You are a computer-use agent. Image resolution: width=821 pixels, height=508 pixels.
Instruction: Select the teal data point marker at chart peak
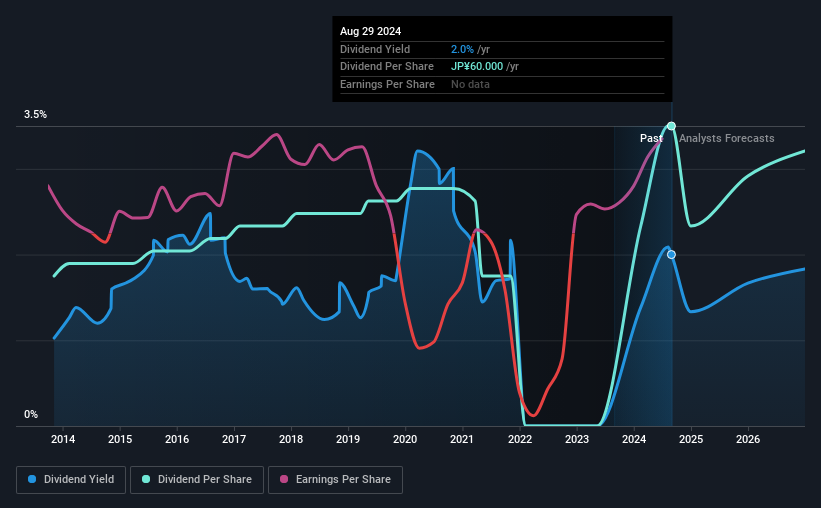tap(671, 126)
